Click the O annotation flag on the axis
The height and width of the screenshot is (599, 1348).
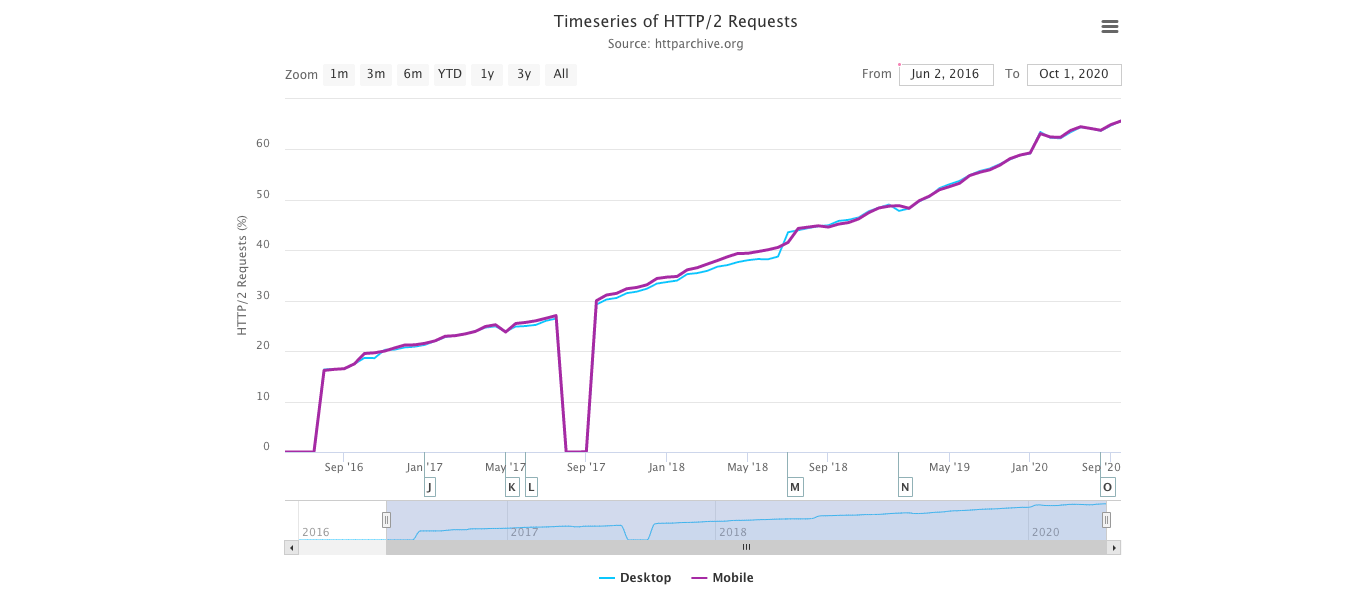click(x=1107, y=487)
